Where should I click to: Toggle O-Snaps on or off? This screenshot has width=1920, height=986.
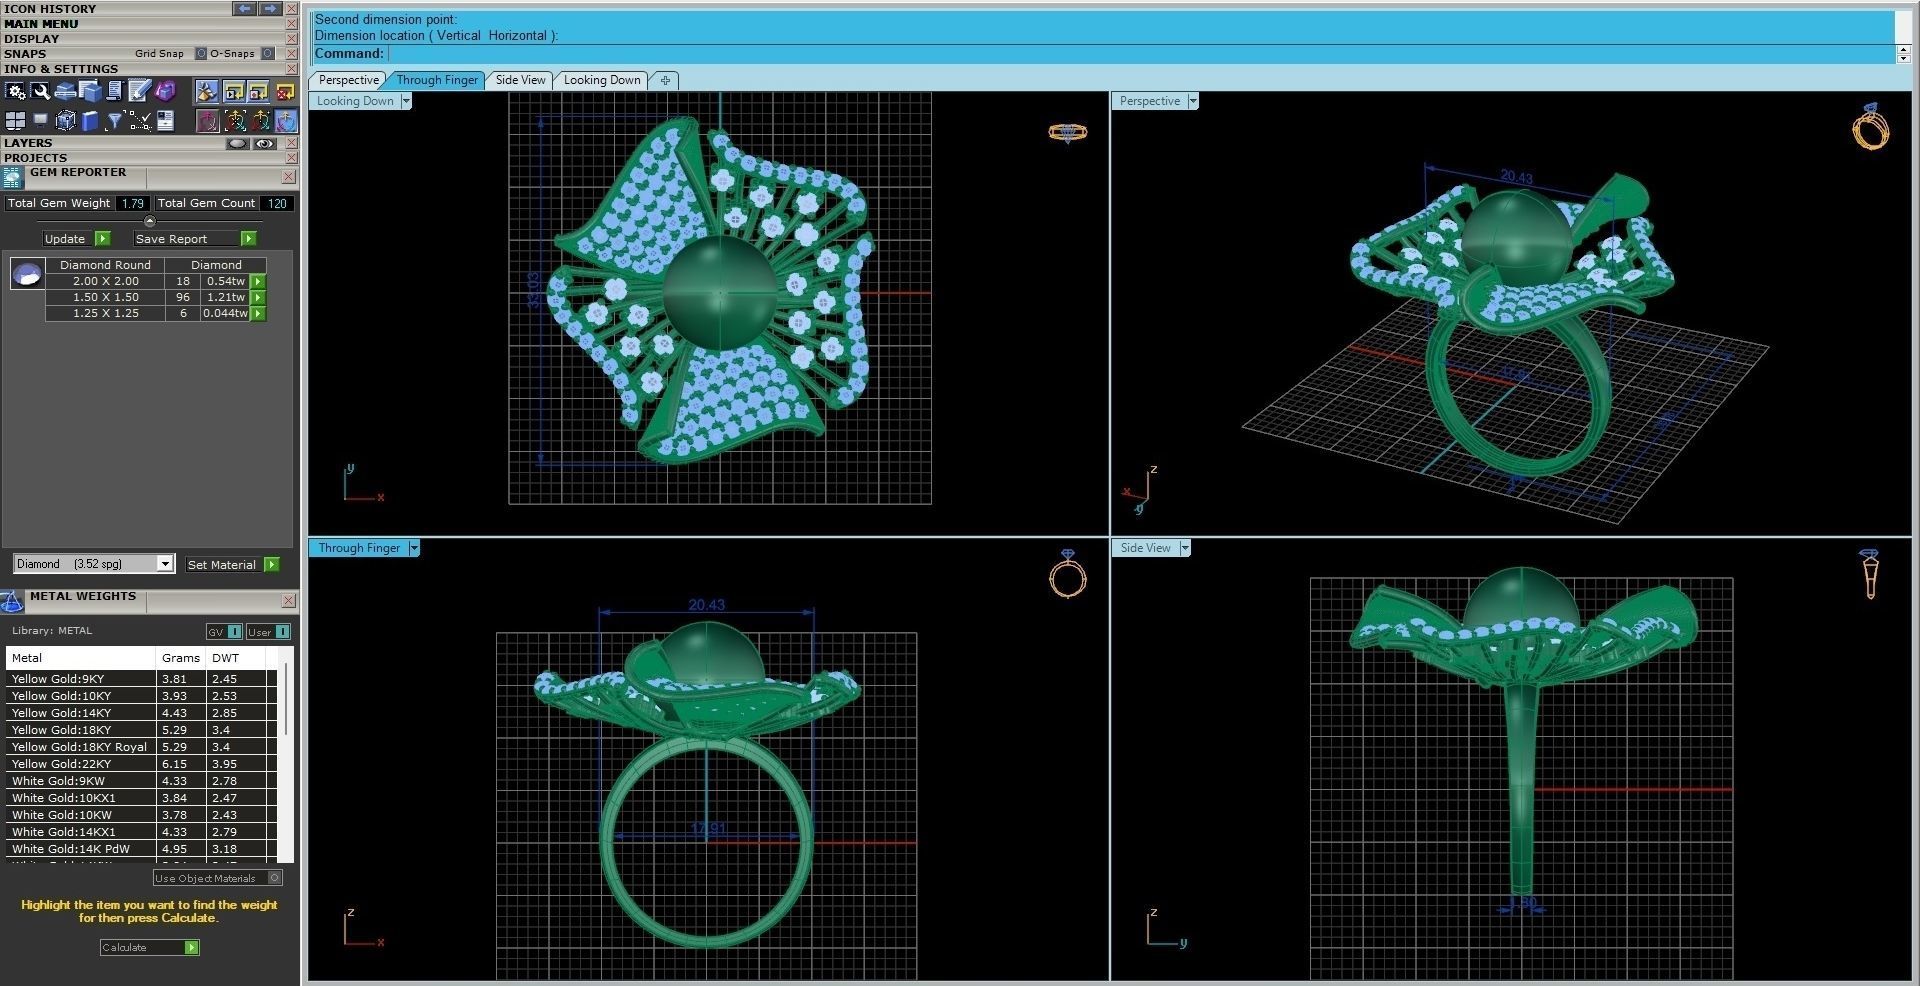[x=267, y=54]
